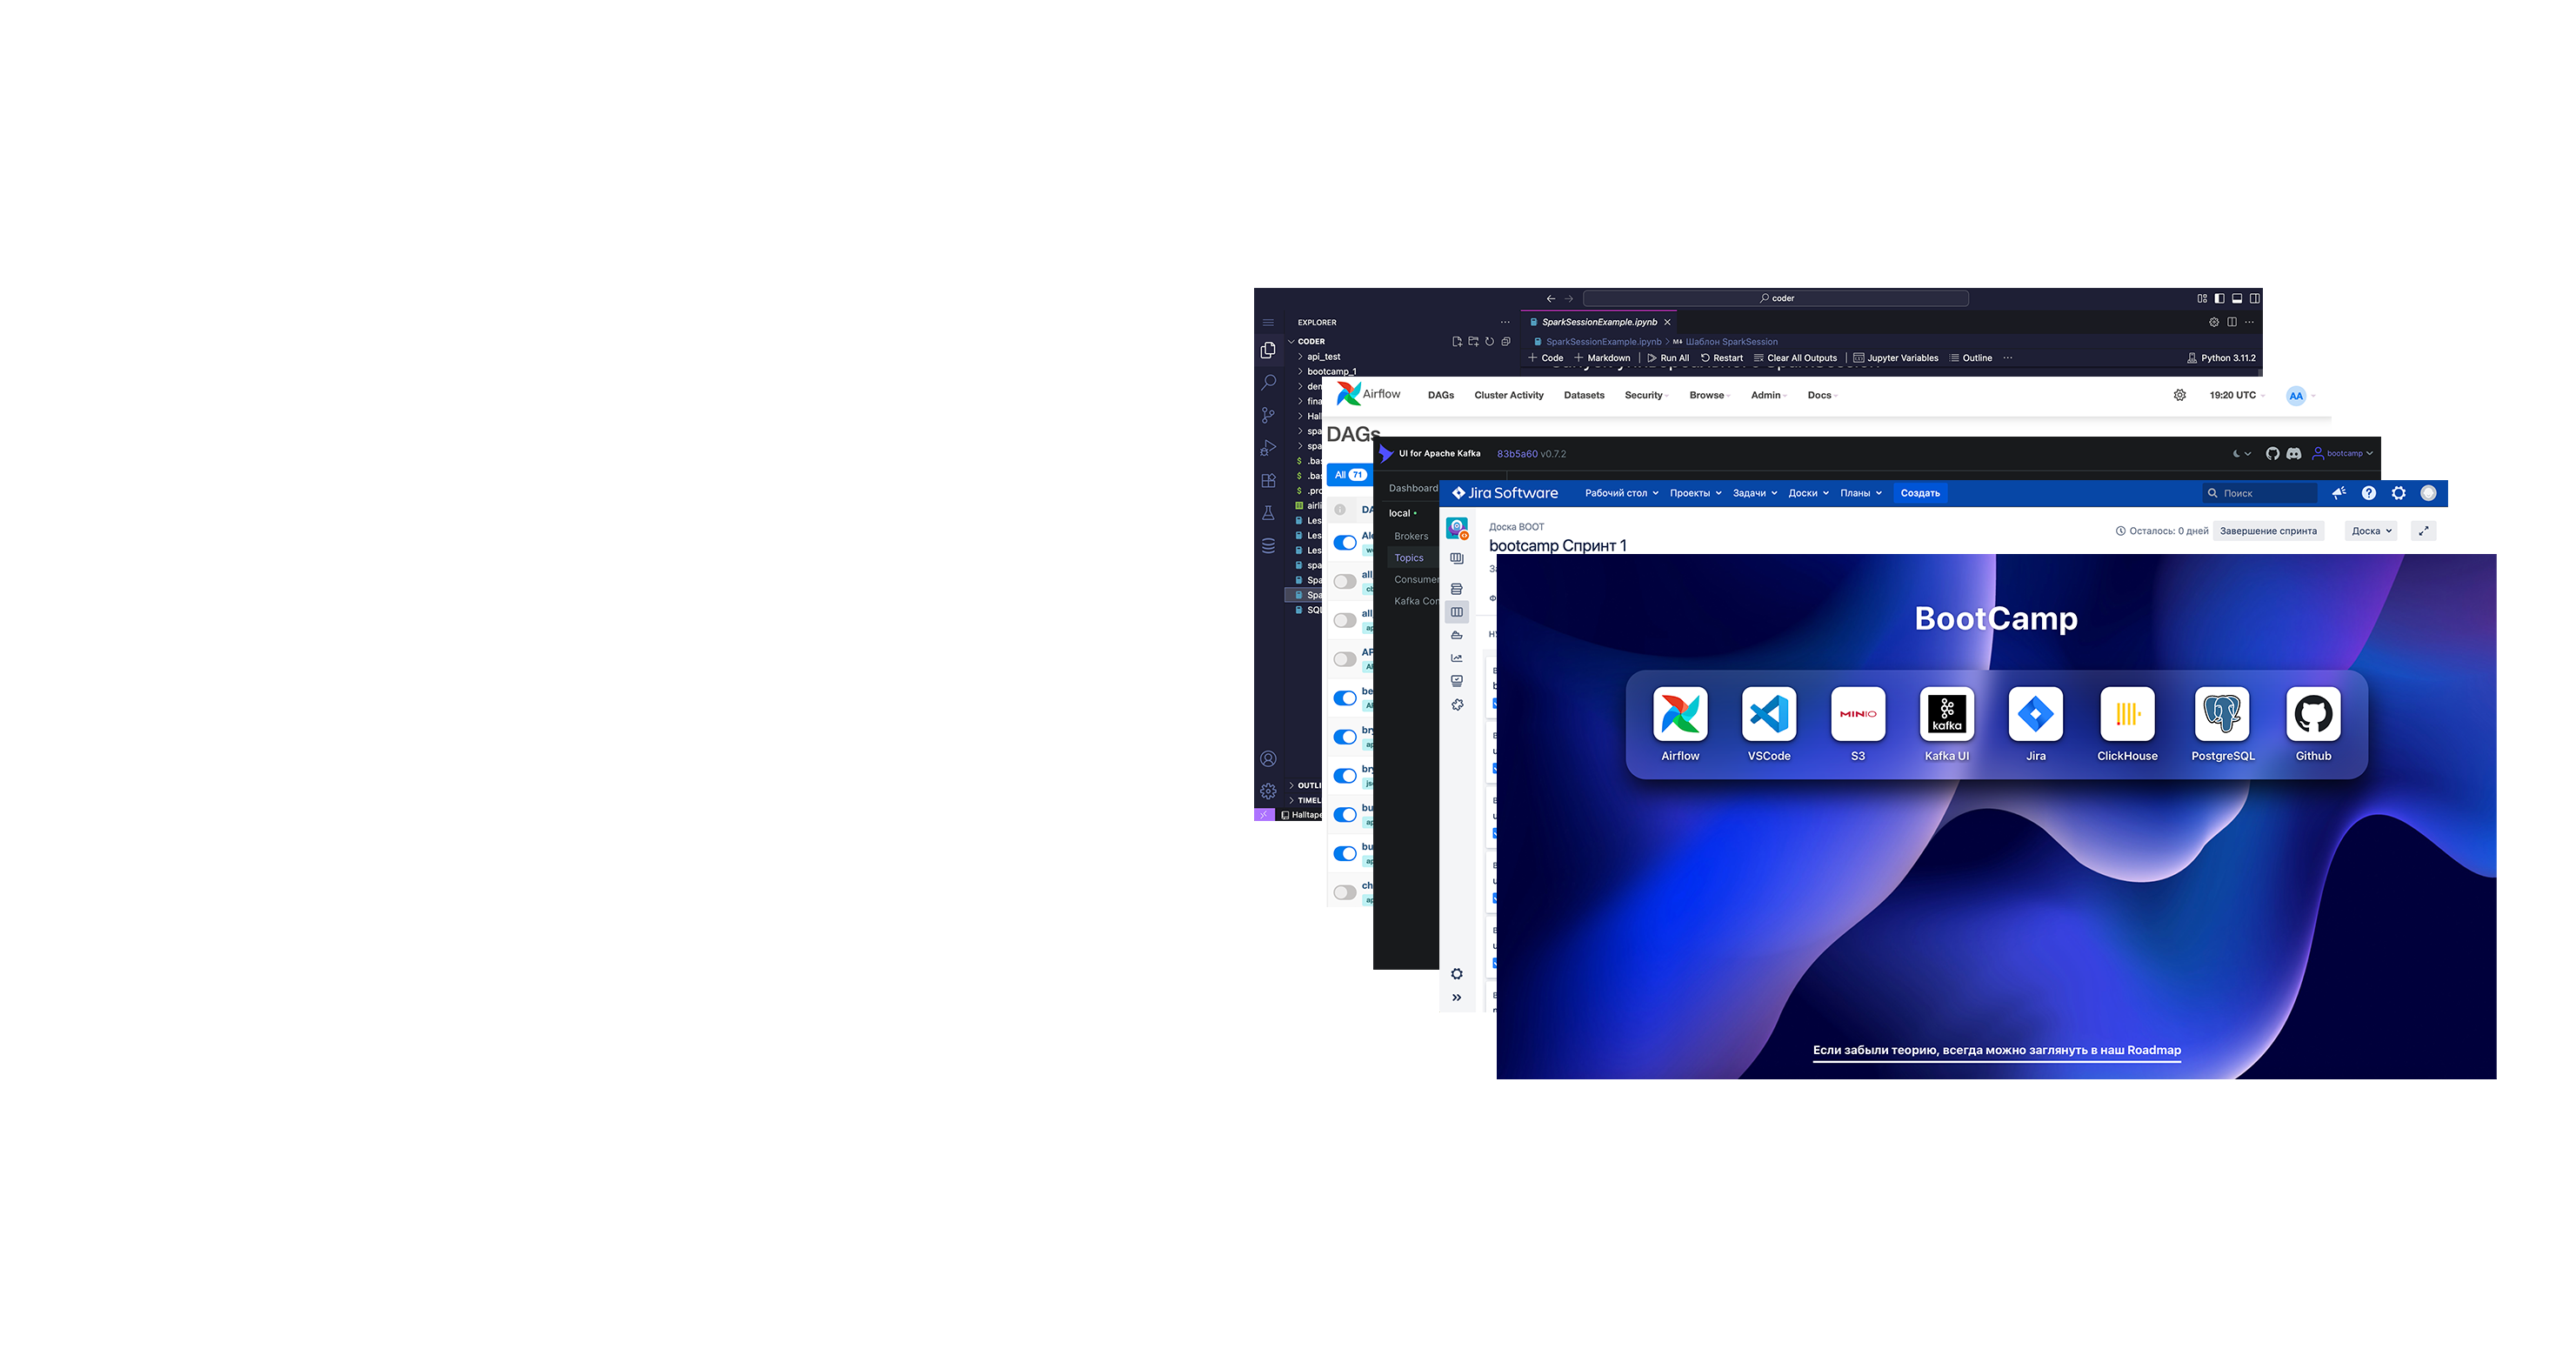Open the Jira 'Рабочий стол' dropdown
The height and width of the screenshot is (1362, 2576).
click(1621, 493)
